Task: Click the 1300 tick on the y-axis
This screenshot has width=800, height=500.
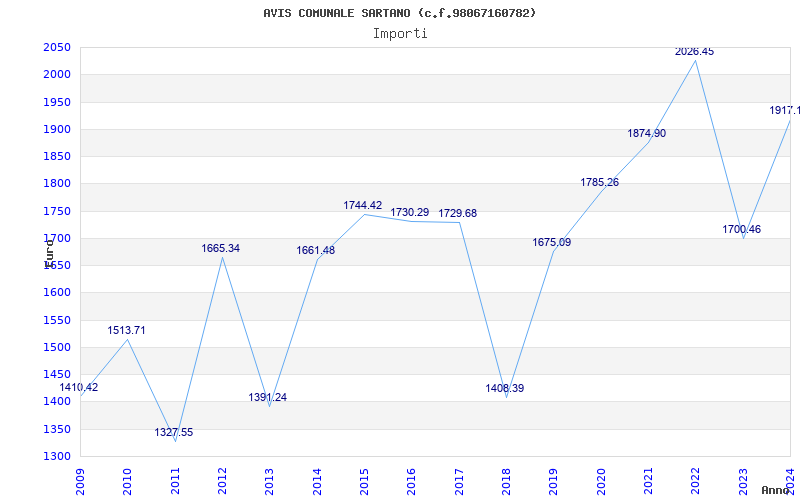Action: pyautogui.click(x=57, y=457)
